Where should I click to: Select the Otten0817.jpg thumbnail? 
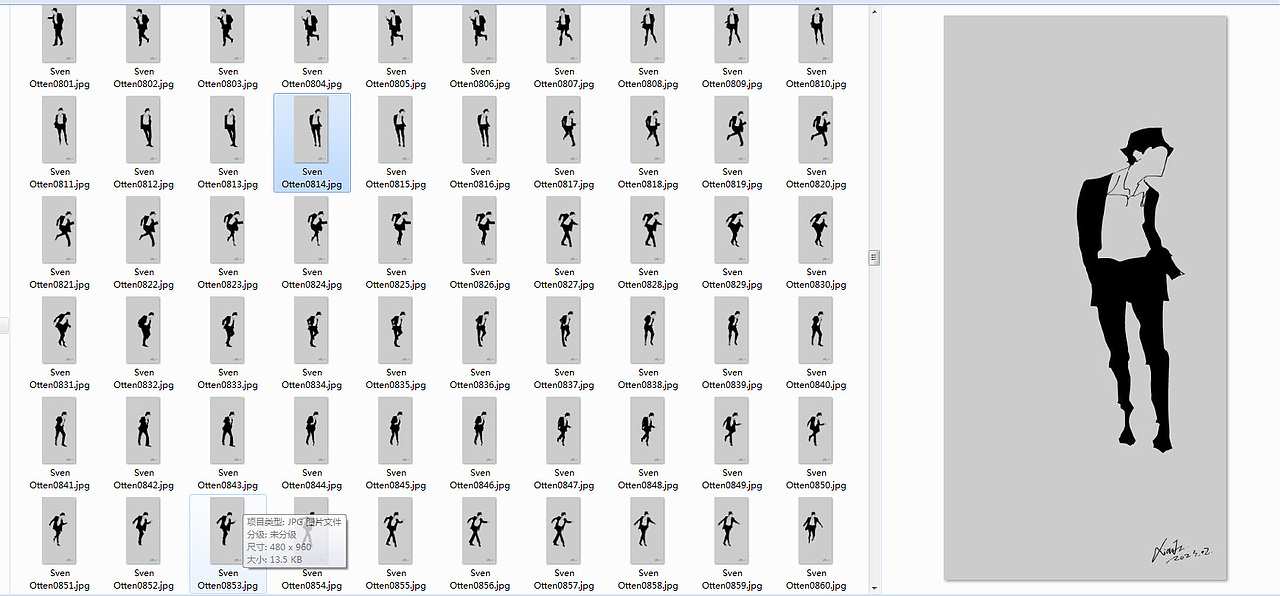564,130
